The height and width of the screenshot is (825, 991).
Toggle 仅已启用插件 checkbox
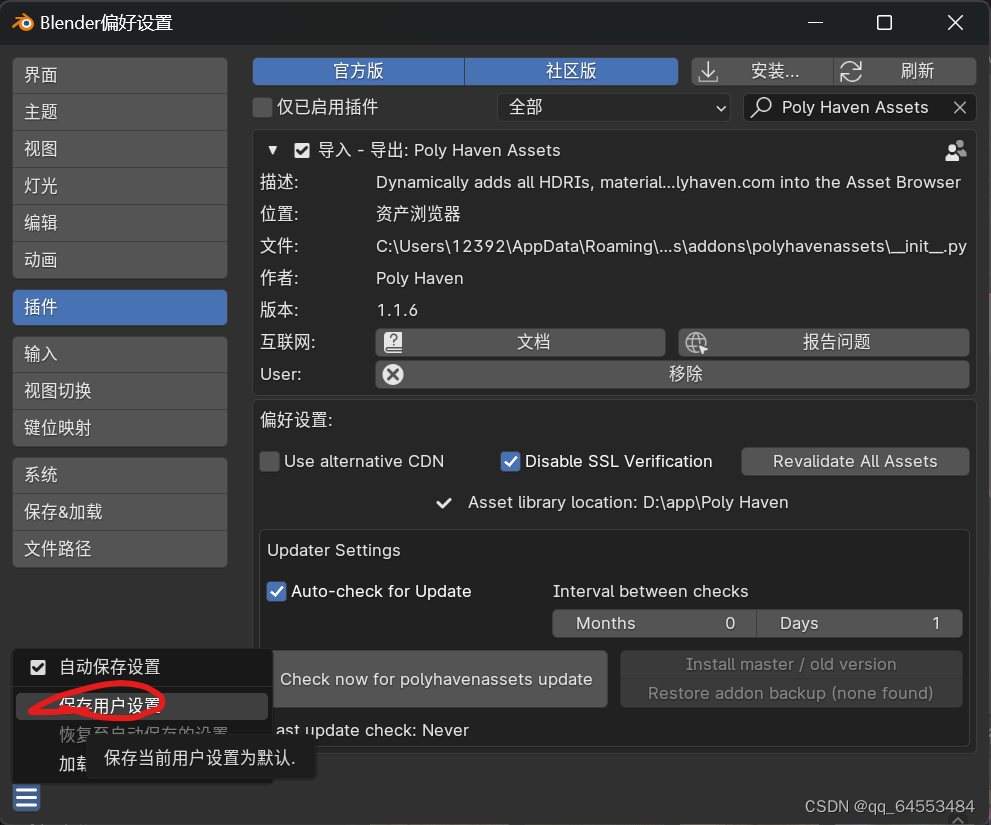pos(262,107)
